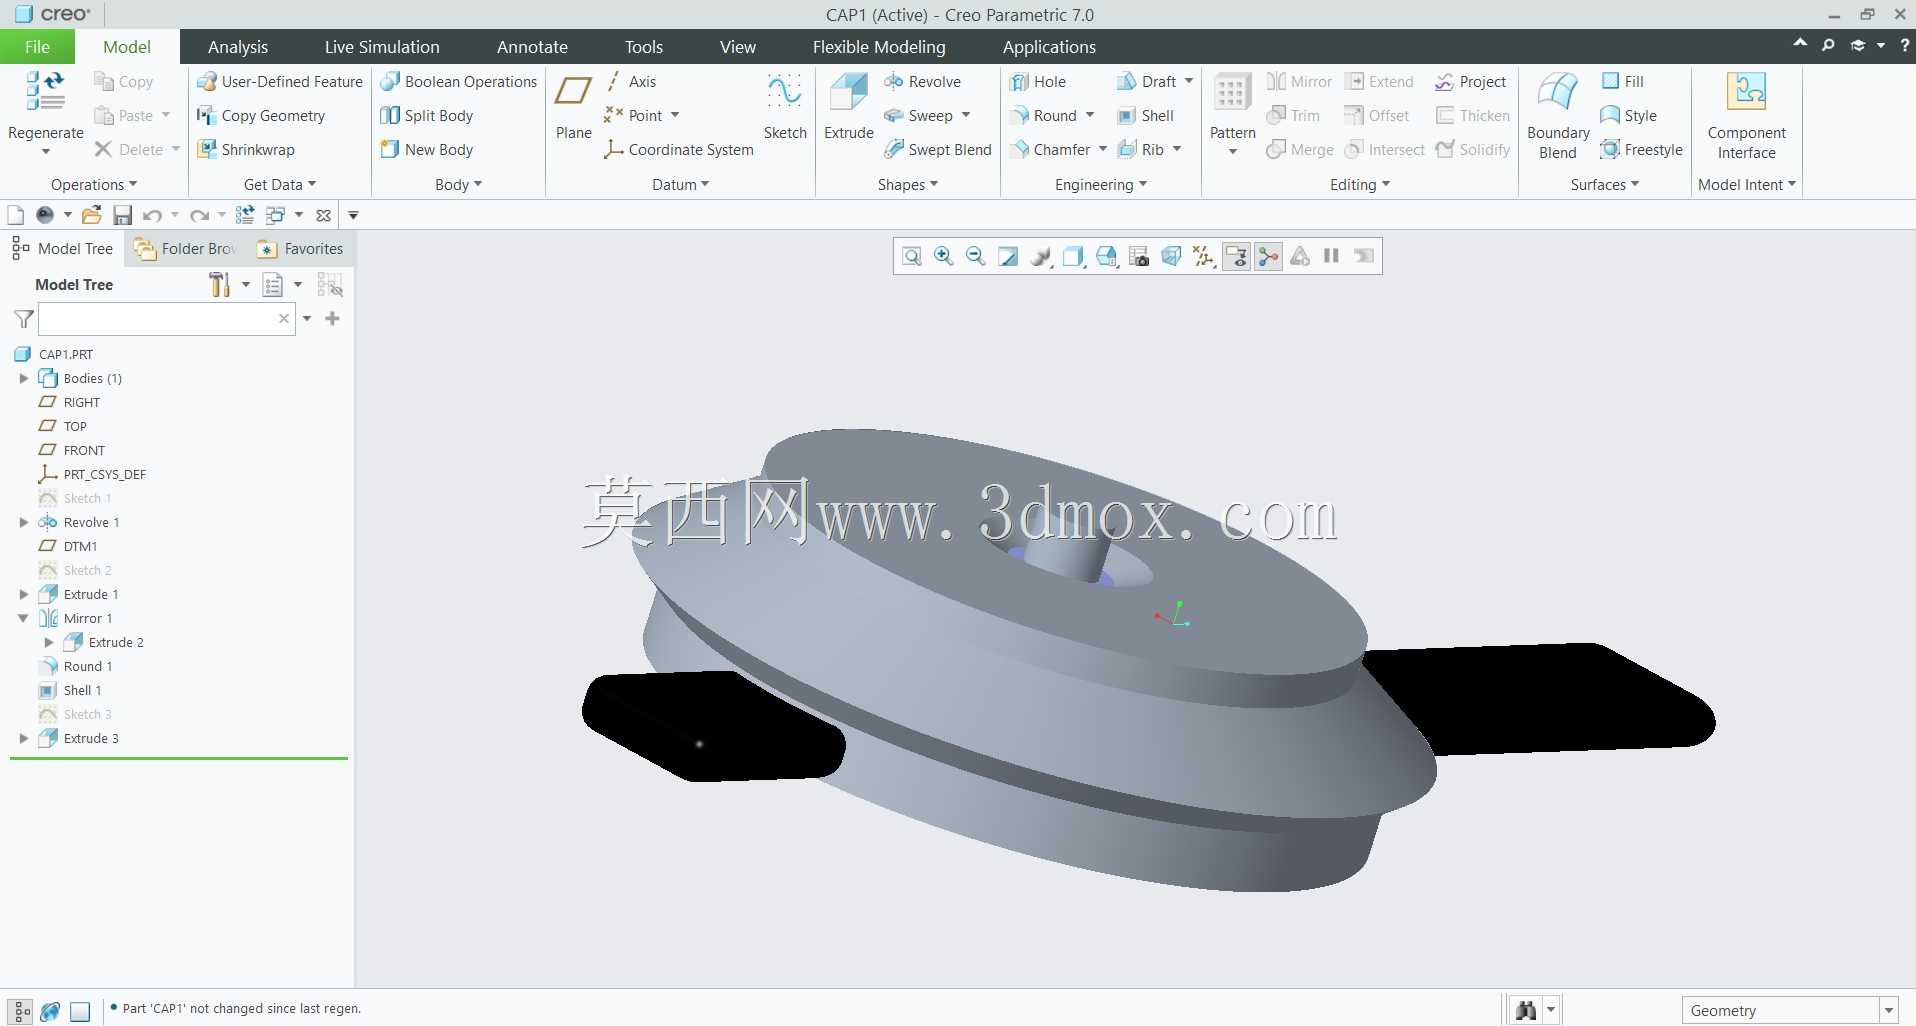Start a new Sketch
This screenshot has height=1026, width=1916.
tap(785, 93)
